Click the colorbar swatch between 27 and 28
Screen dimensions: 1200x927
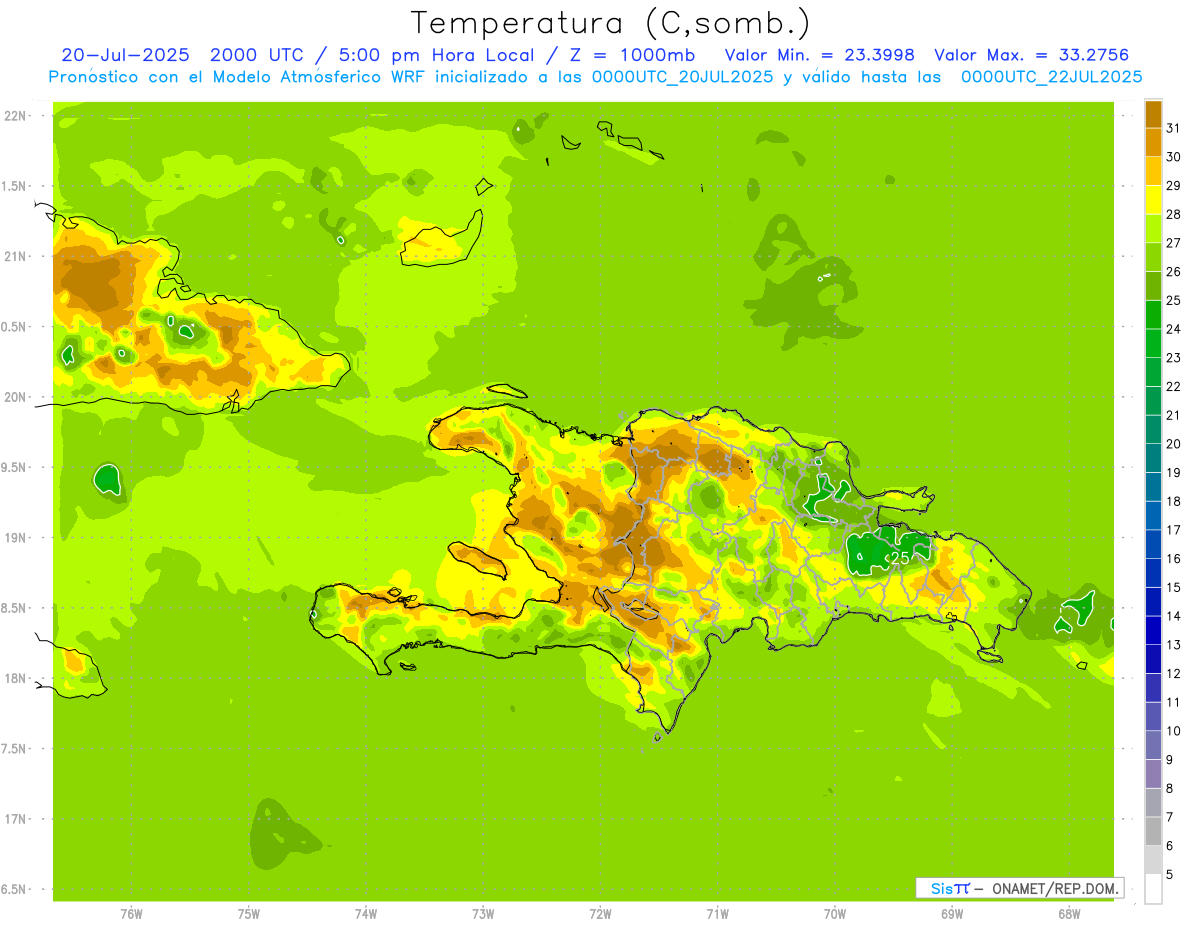1153,228
